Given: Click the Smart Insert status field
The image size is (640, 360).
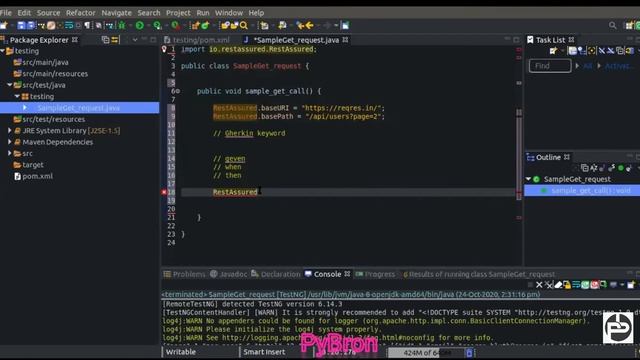Looking at the screenshot, I should point(264,352).
